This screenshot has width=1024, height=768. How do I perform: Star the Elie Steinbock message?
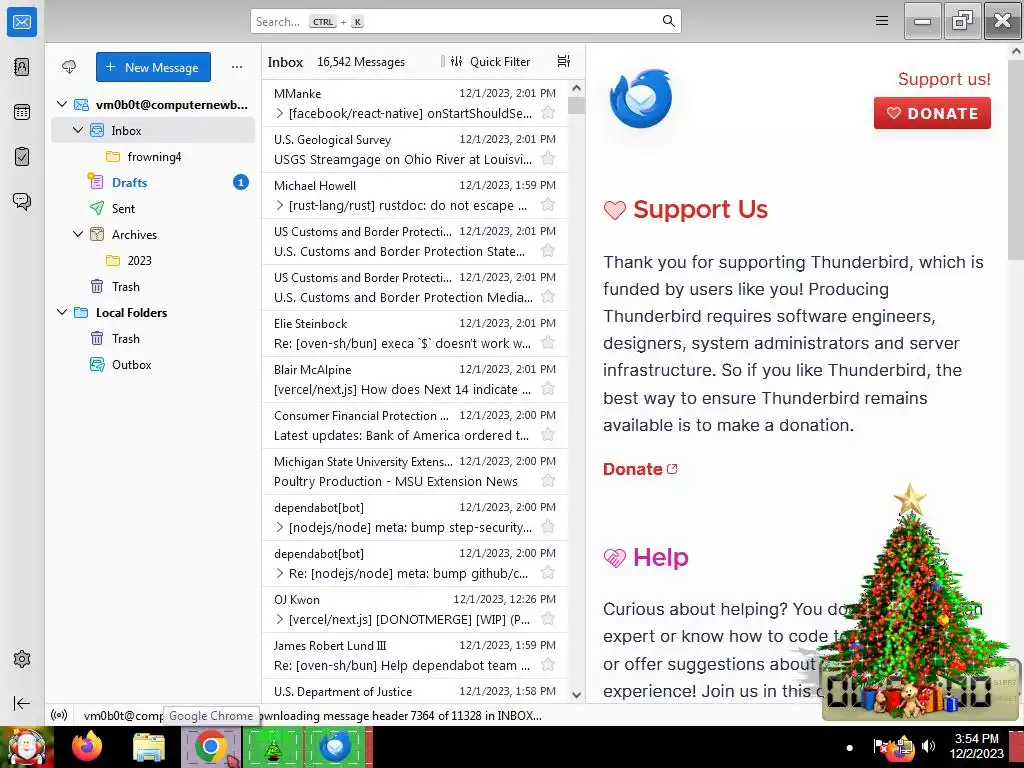point(549,343)
